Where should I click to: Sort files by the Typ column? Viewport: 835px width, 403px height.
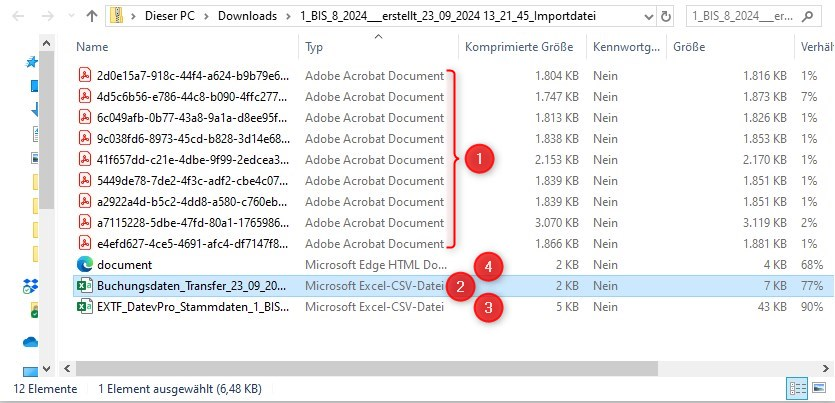[x=314, y=47]
